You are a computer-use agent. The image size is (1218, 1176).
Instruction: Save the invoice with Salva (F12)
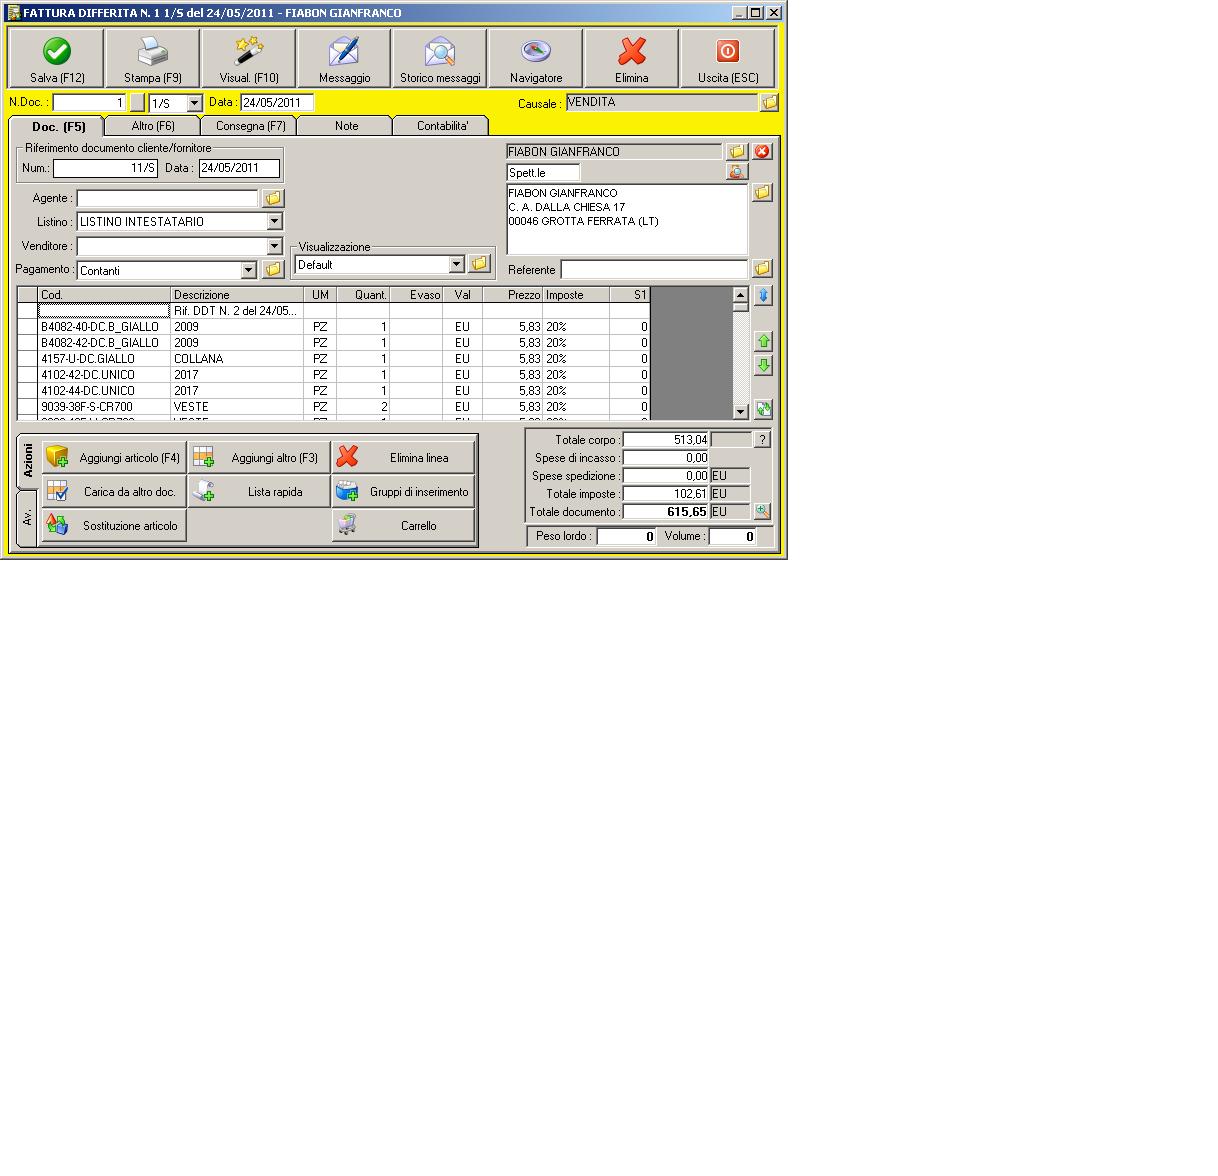pos(57,58)
